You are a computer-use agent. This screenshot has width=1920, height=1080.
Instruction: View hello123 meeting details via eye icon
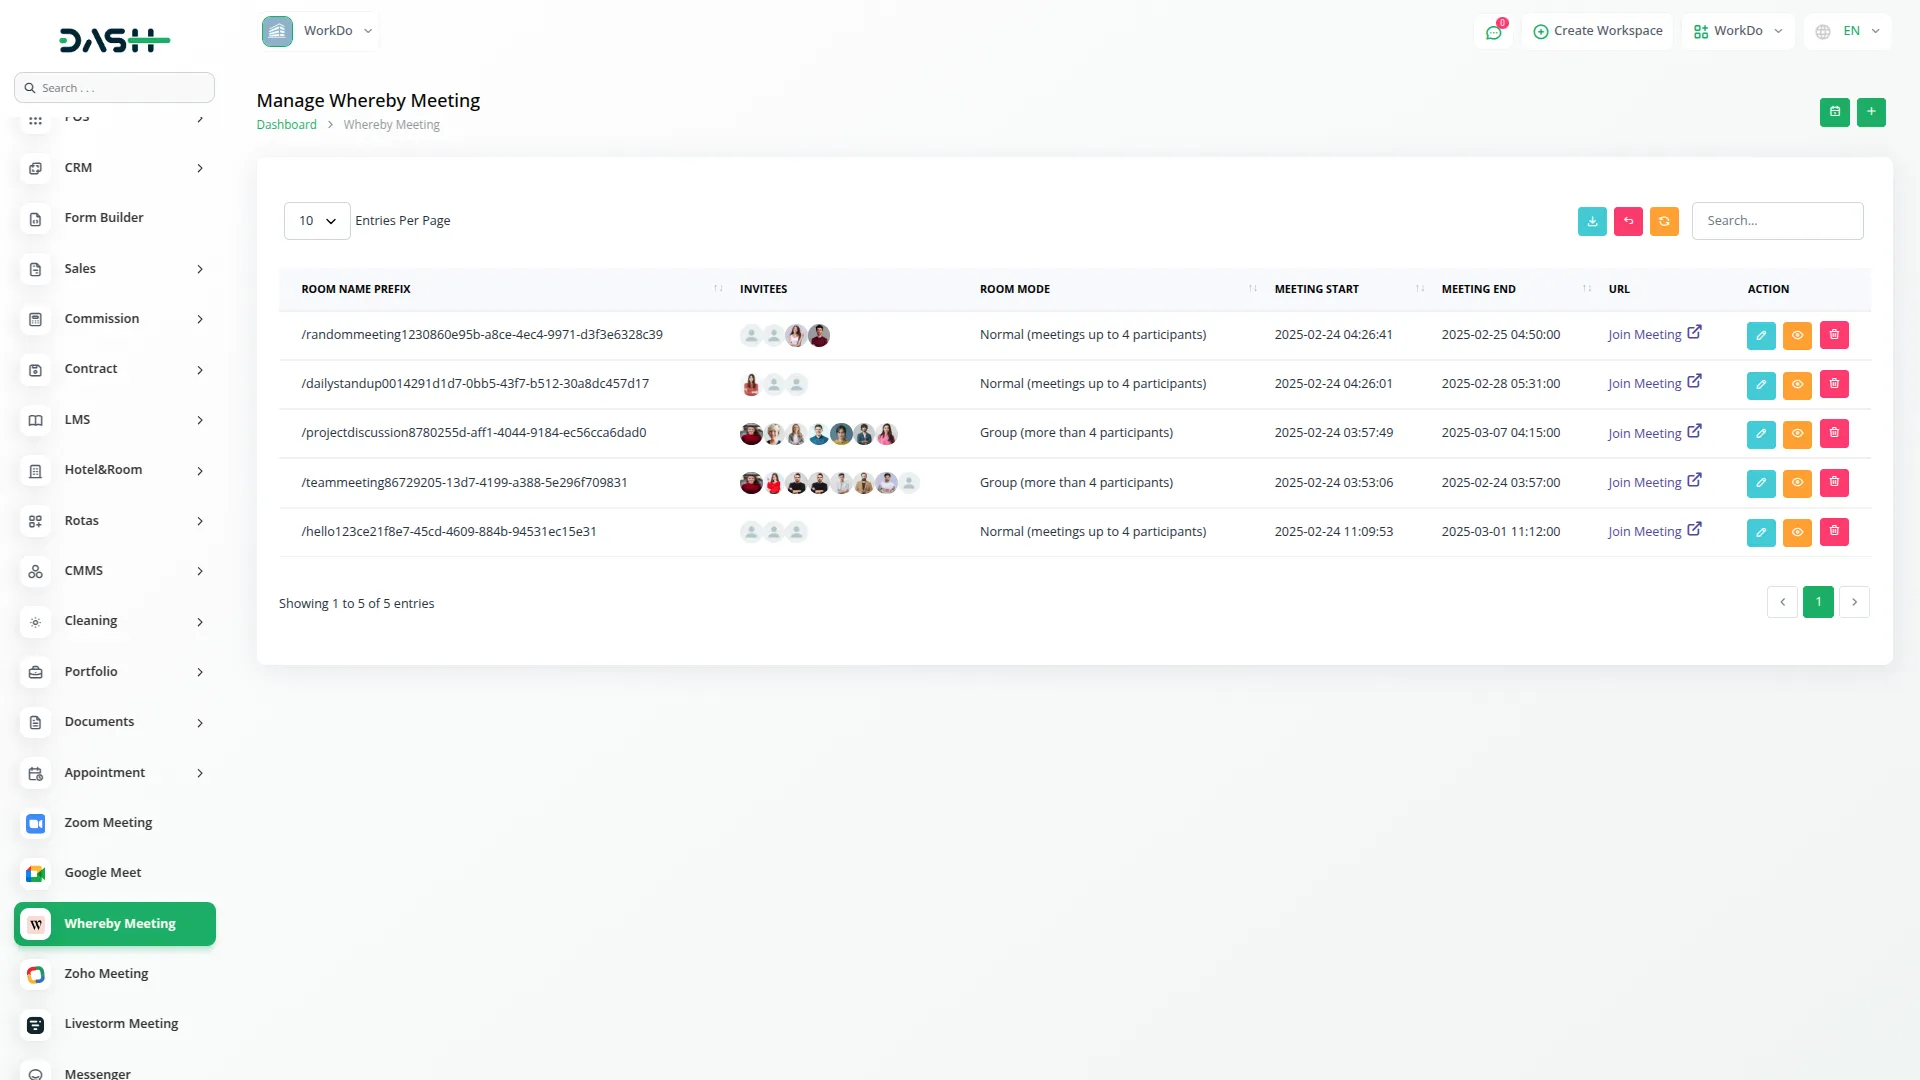1797,532
